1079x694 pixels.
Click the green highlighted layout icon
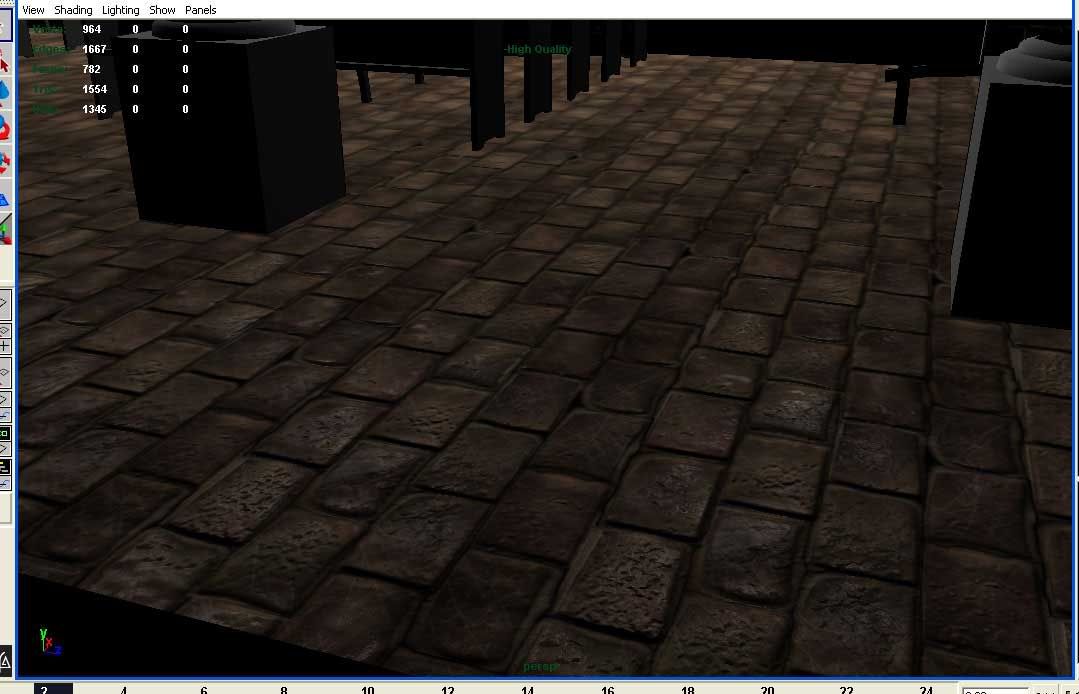(5, 433)
